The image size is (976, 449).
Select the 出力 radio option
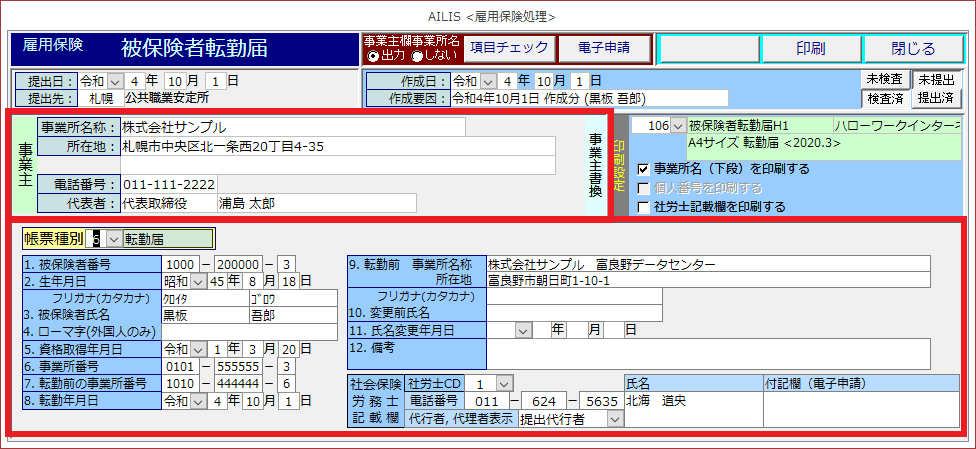click(x=373, y=56)
